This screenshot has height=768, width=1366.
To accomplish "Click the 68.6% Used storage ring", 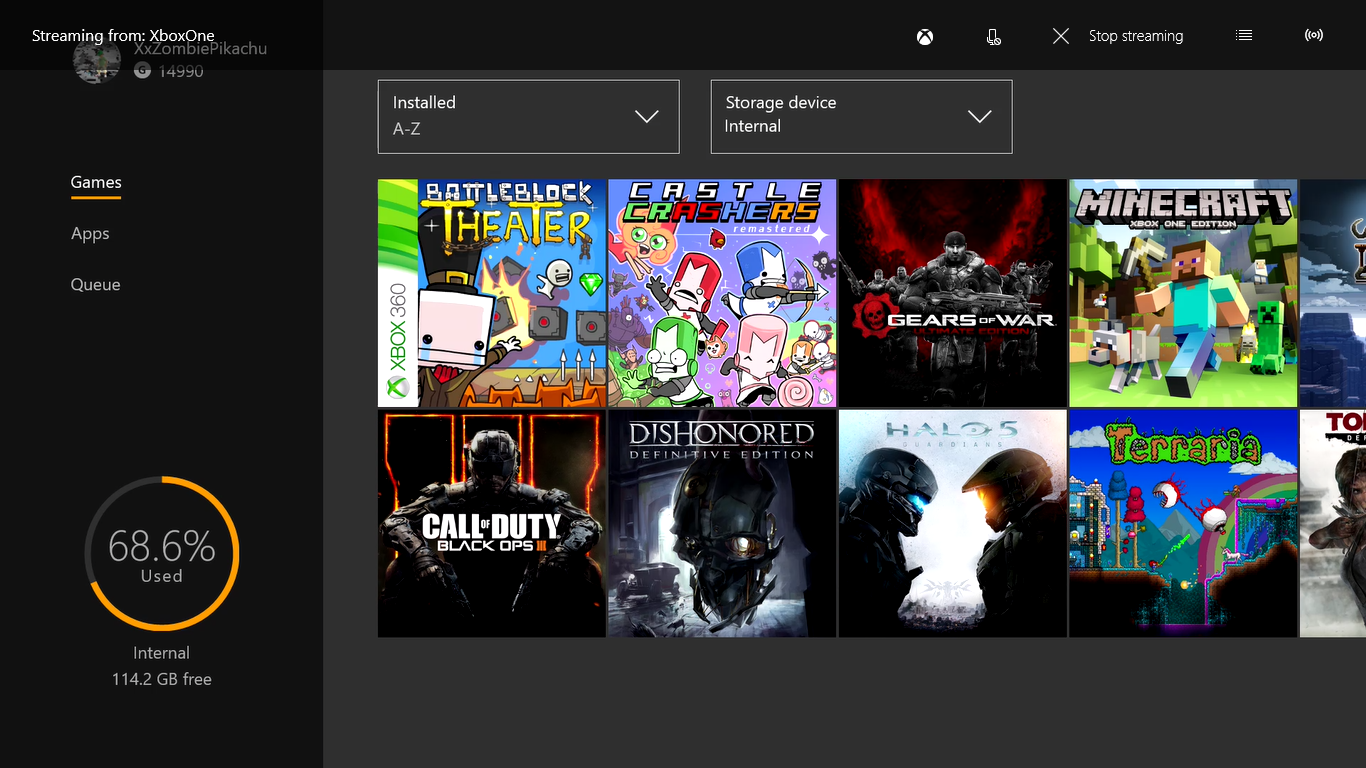I will [x=161, y=554].
